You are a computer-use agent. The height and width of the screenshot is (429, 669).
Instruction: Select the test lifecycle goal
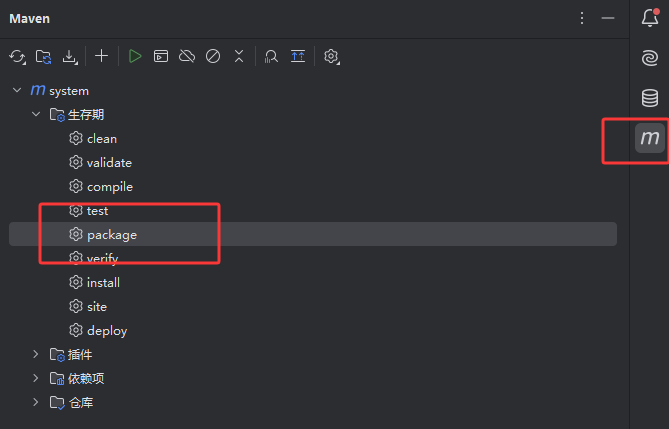pyautogui.click(x=313, y=210)
